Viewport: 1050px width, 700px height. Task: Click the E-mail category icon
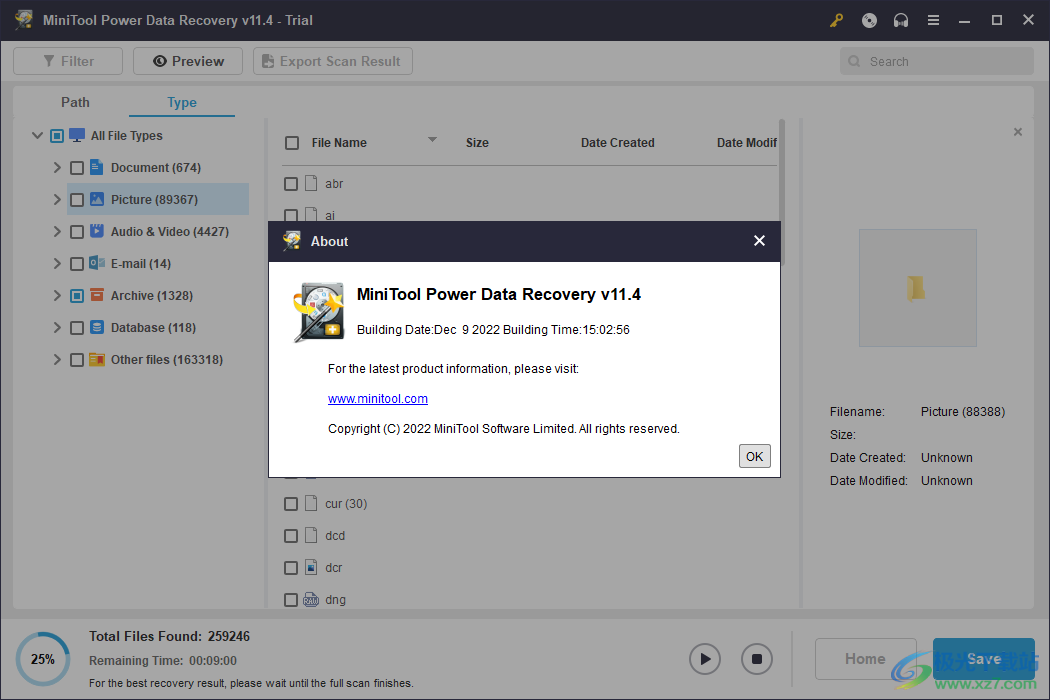pos(96,263)
